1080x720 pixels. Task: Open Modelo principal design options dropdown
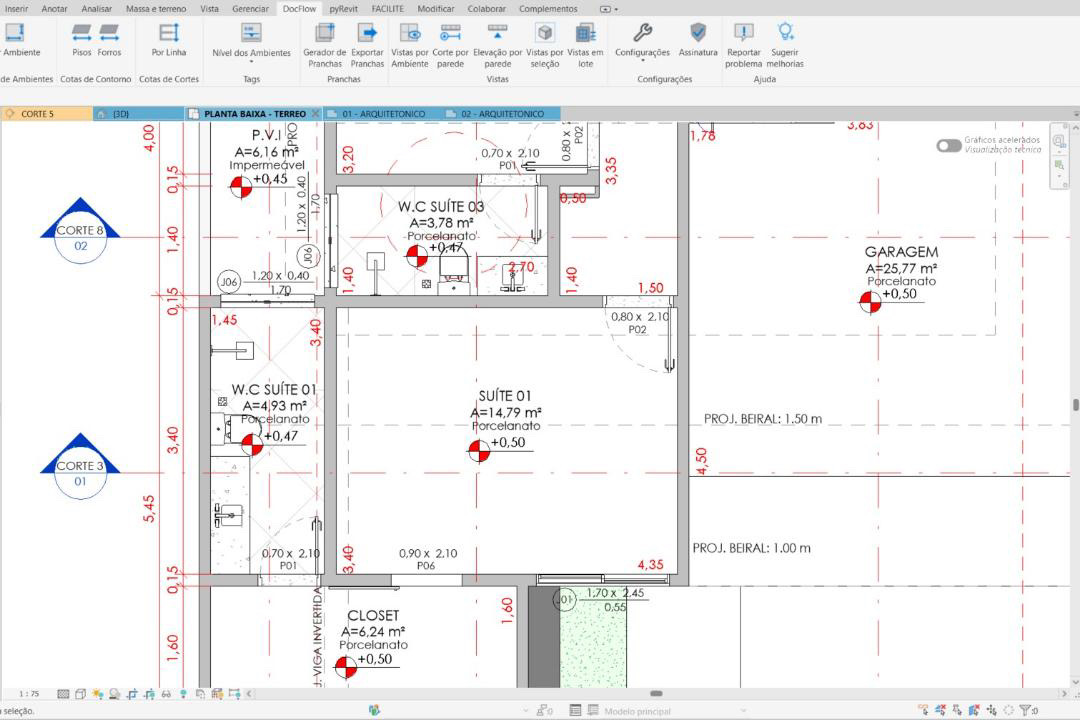coord(673,711)
